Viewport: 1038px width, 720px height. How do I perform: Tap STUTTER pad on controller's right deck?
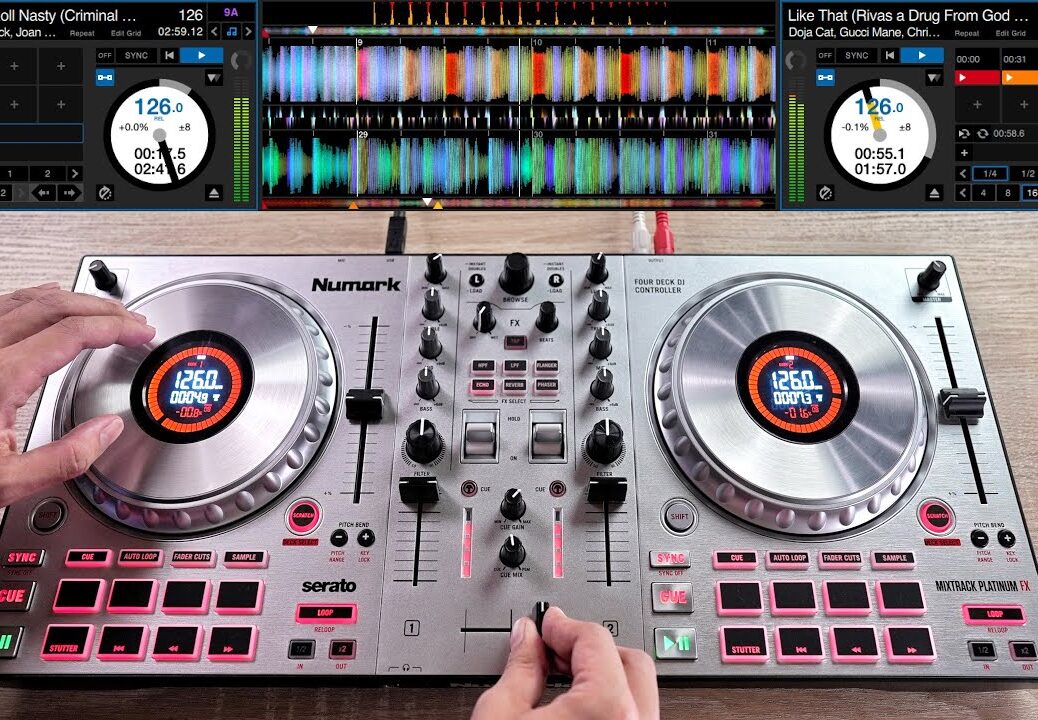(x=745, y=645)
